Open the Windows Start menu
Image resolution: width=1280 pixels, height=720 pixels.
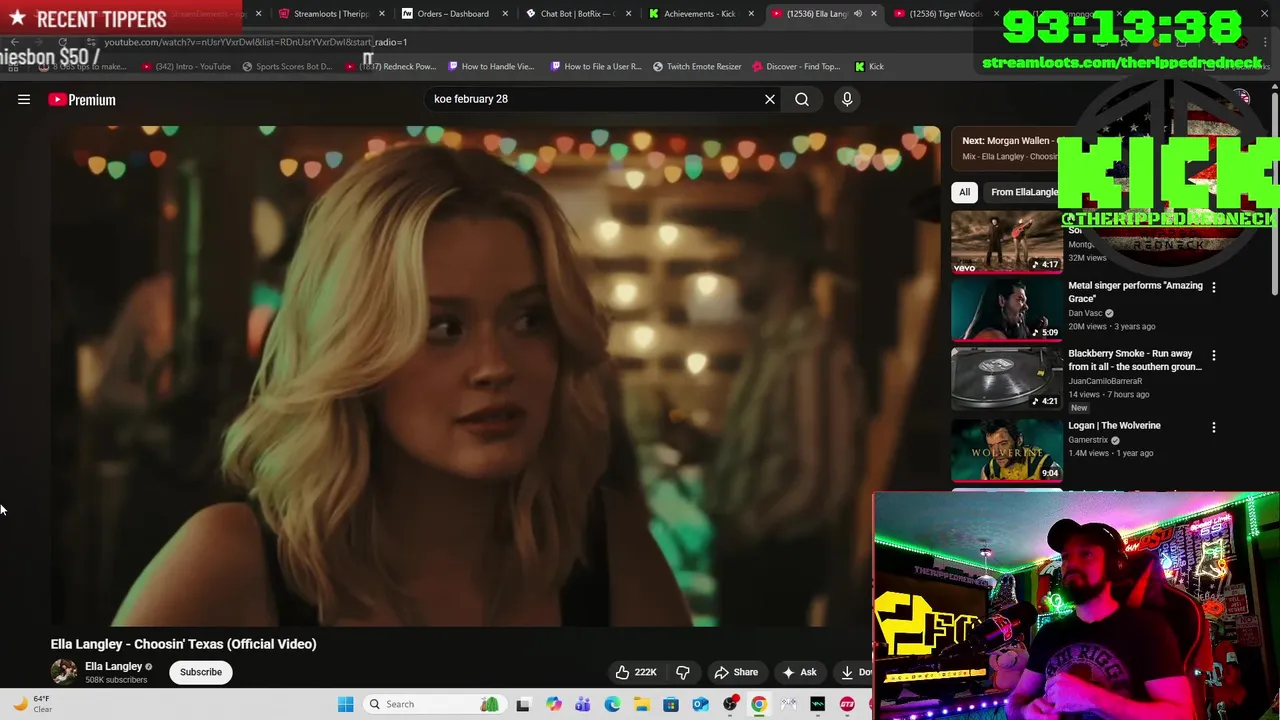(346, 704)
